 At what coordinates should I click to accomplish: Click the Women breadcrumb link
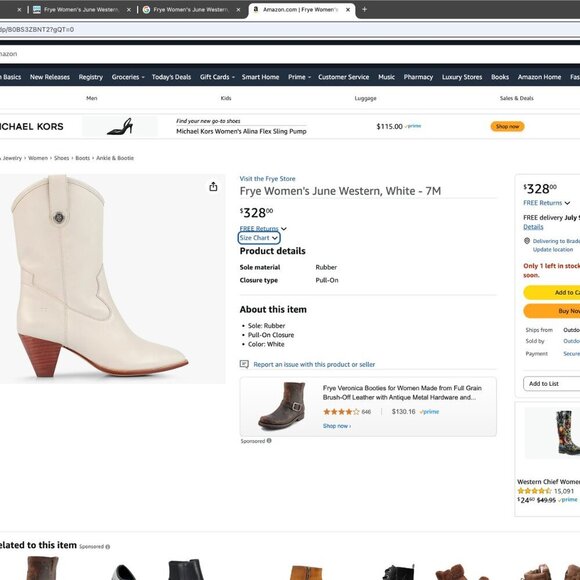tap(38, 158)
